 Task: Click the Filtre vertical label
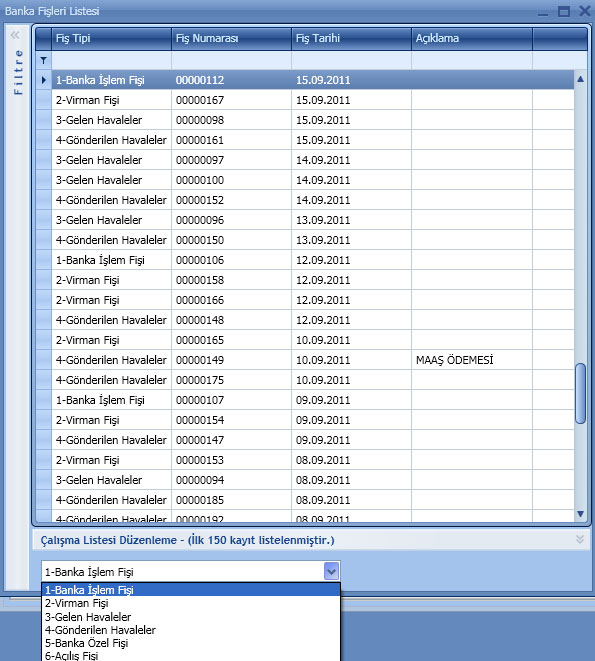point(18,72)
